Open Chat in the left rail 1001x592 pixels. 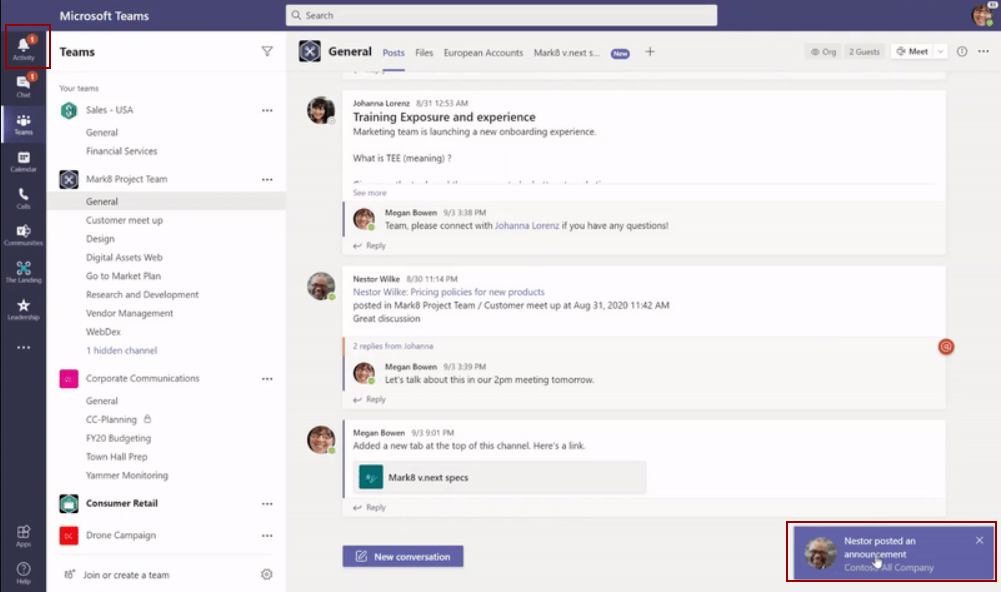coord(23,86)
